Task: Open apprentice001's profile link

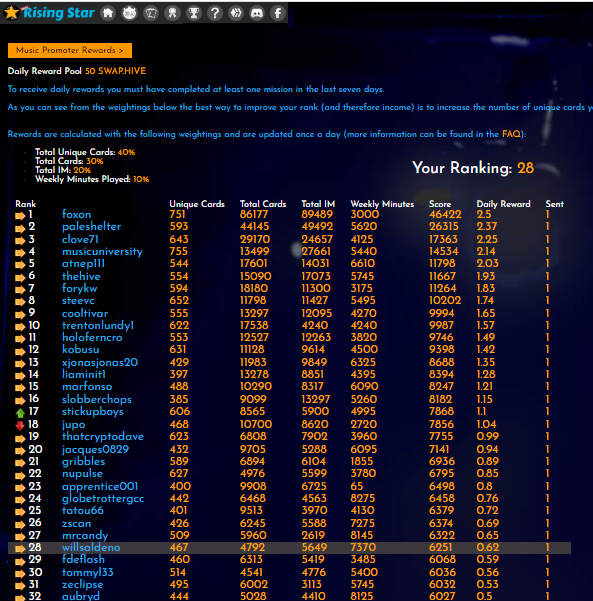Action: click(x=100, y=486)
